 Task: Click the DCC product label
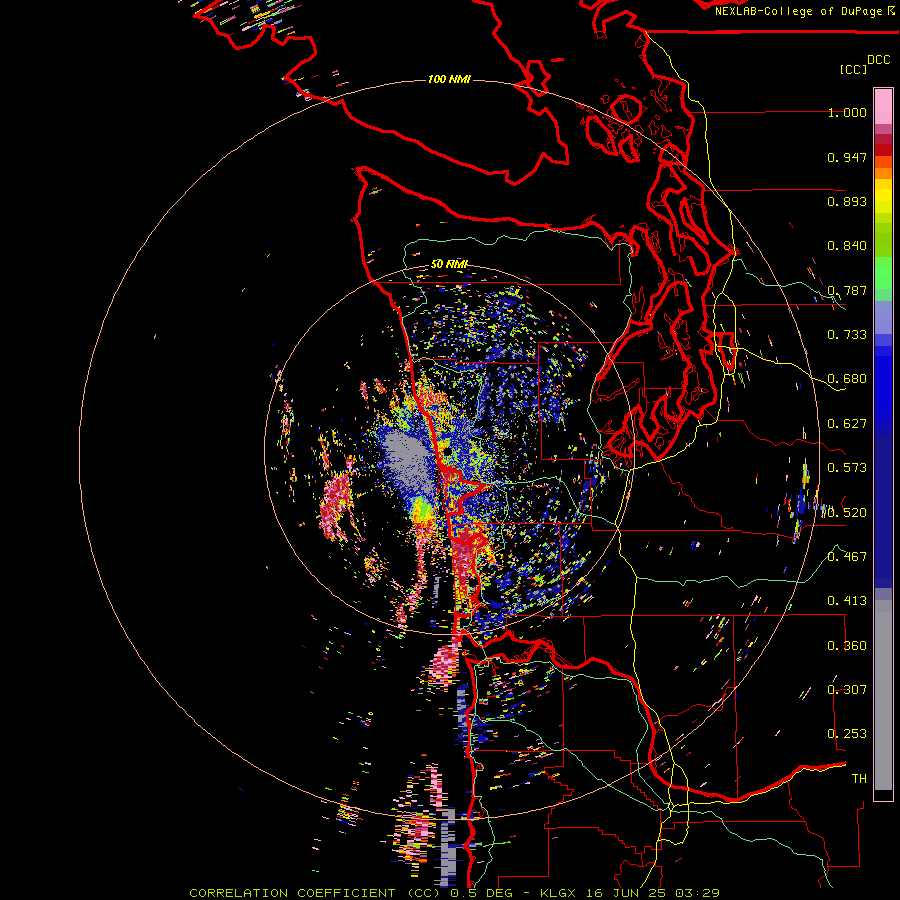pyautogui.click(x=879, y=60)
